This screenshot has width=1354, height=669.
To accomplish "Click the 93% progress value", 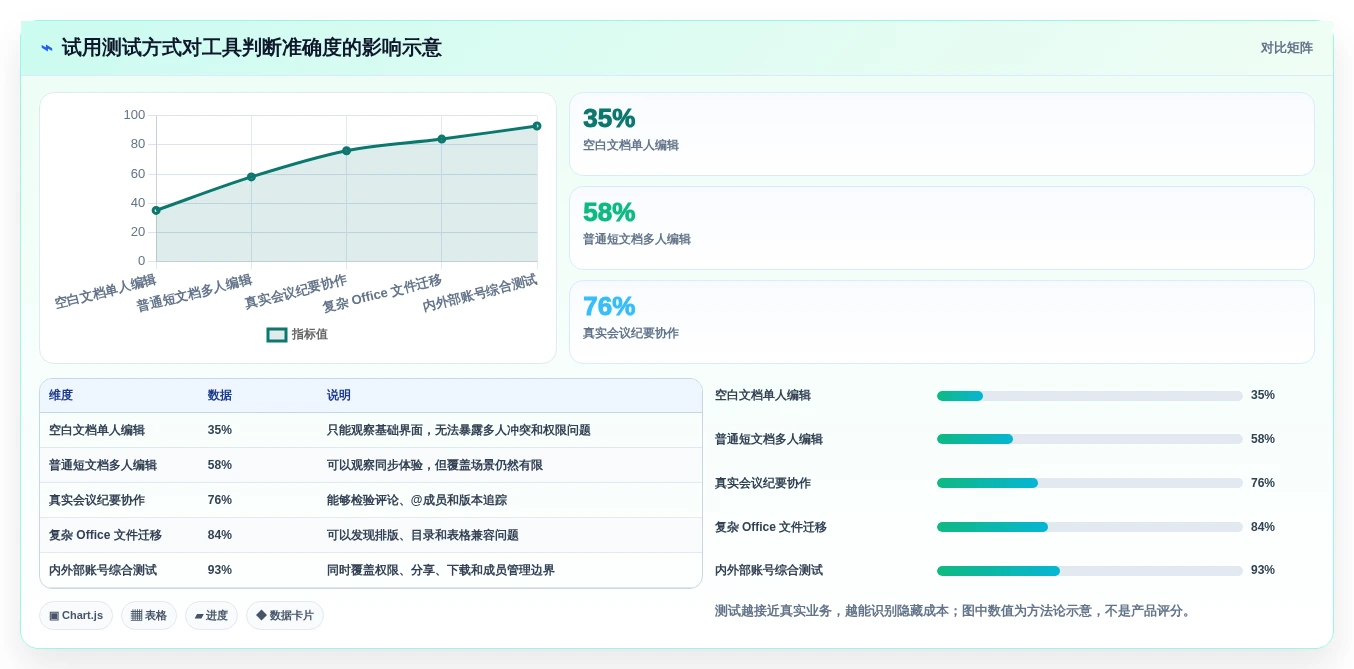I will [x=1263, y=570].
